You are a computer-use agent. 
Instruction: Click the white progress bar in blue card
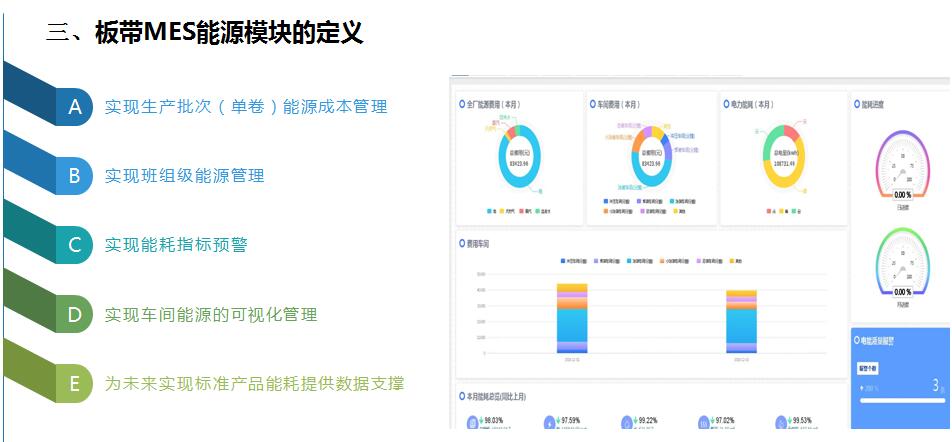901,401
